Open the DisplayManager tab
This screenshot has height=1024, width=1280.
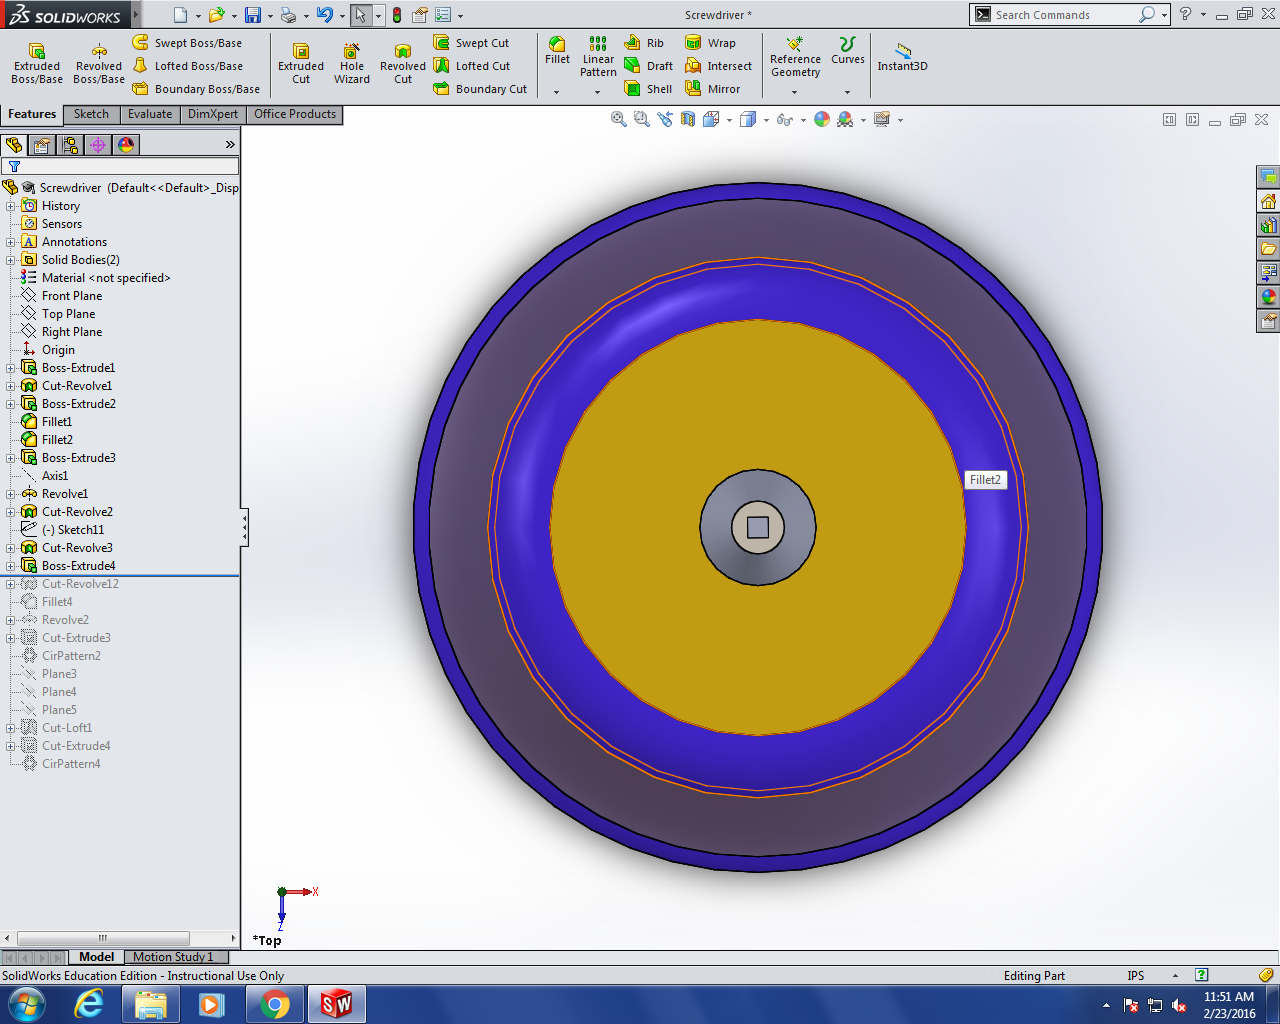tap(126, 145)
